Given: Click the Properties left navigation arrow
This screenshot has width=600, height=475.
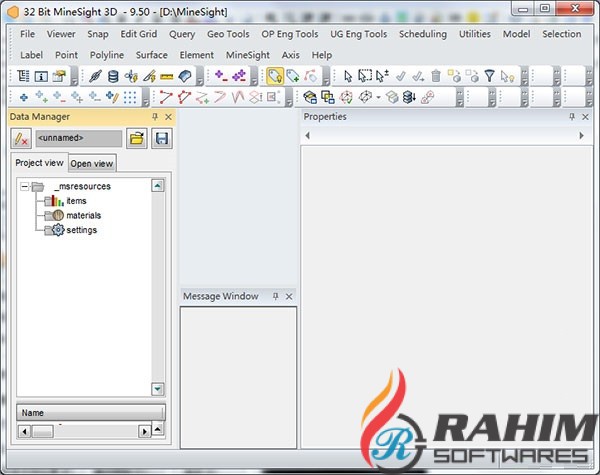Looking at the screenshot, I should click(307, 135).
